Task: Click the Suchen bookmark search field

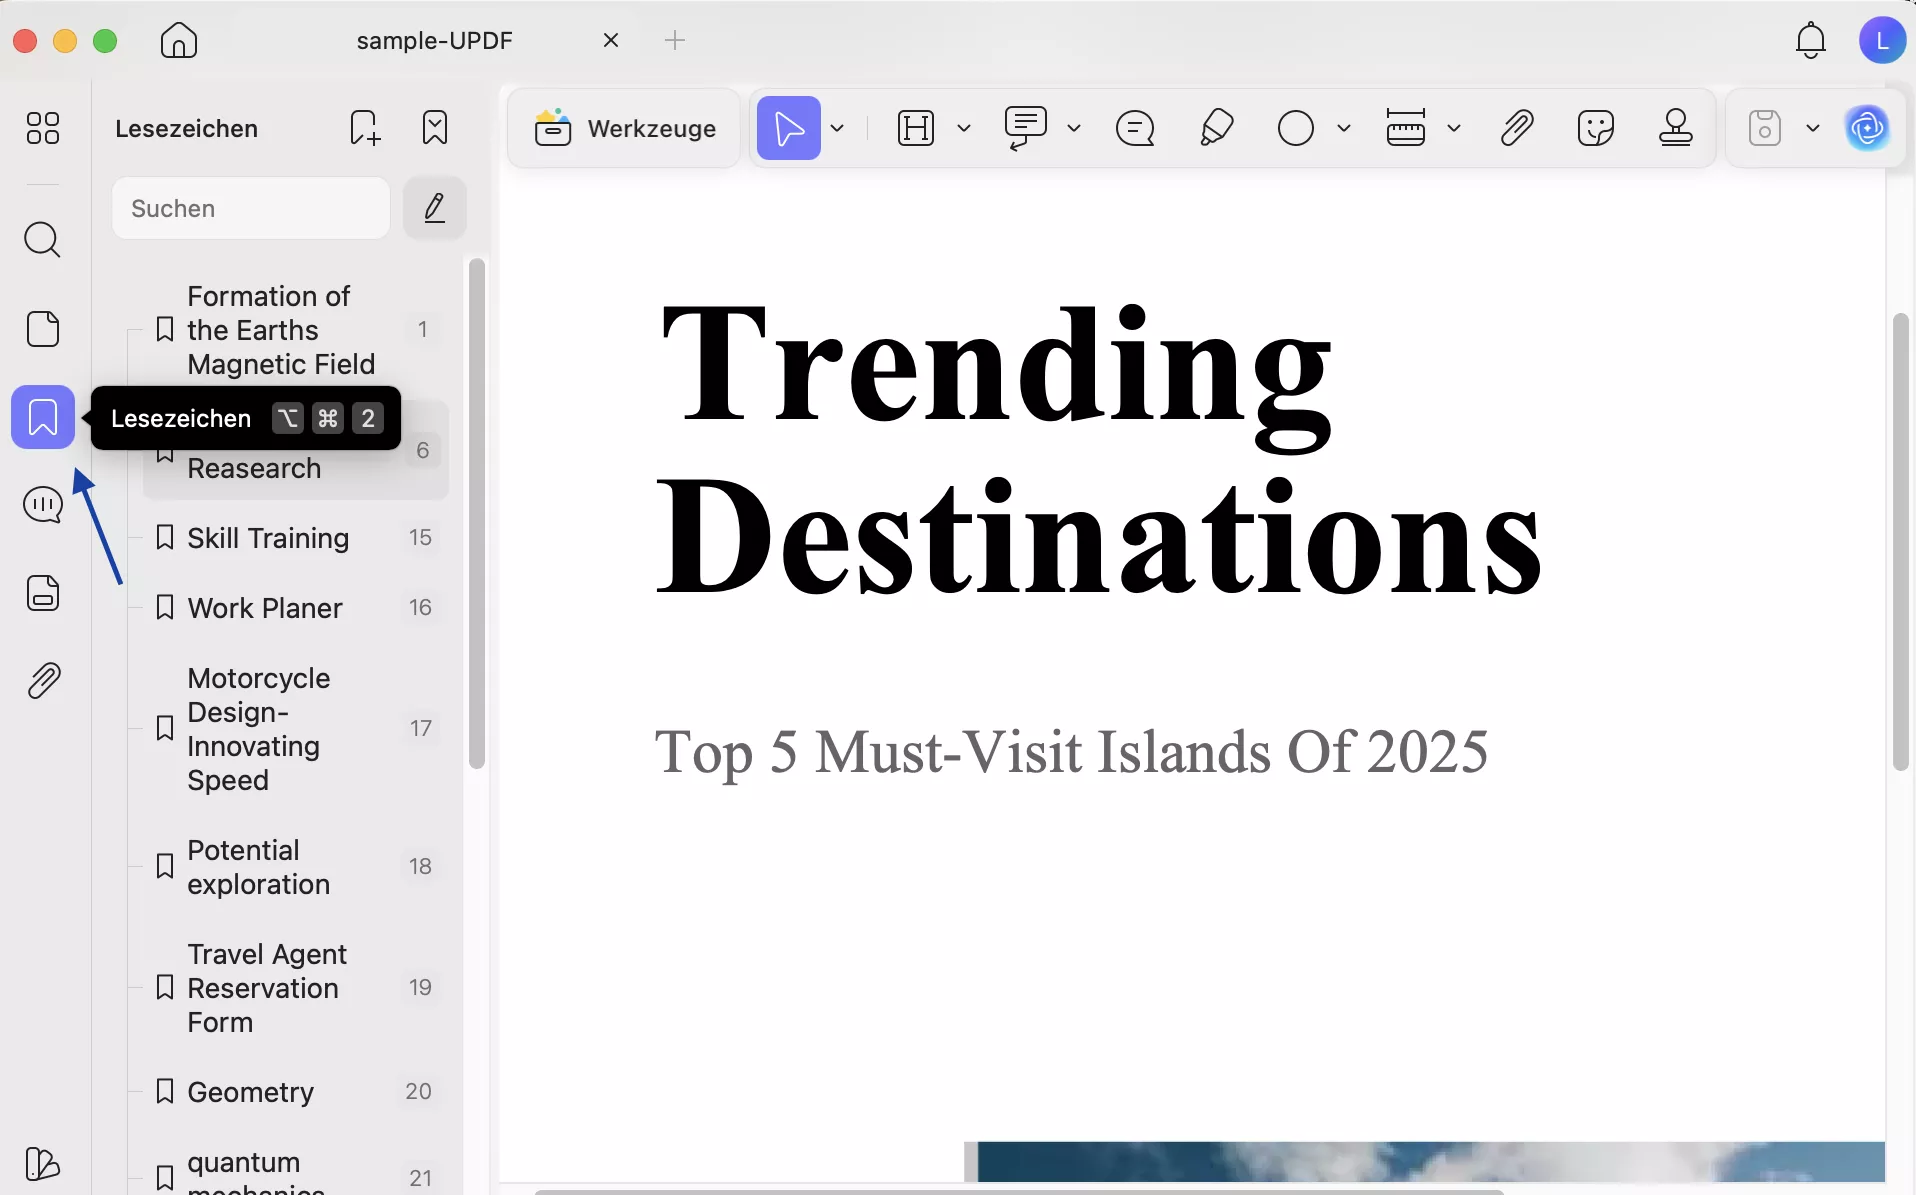Action: 251,208
